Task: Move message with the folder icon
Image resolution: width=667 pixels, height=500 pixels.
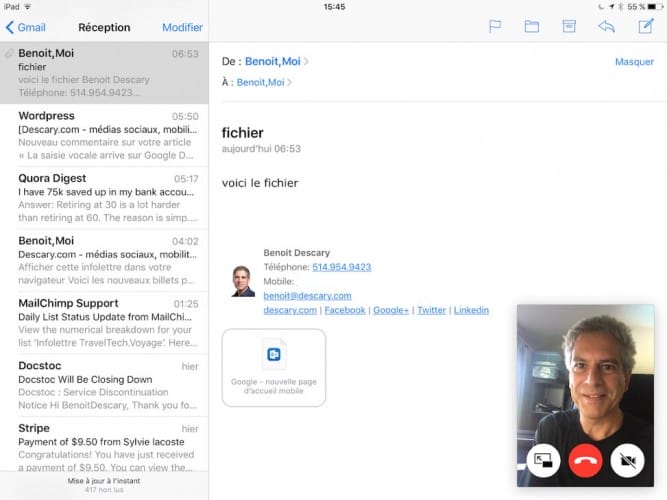Action: [532, 27]
